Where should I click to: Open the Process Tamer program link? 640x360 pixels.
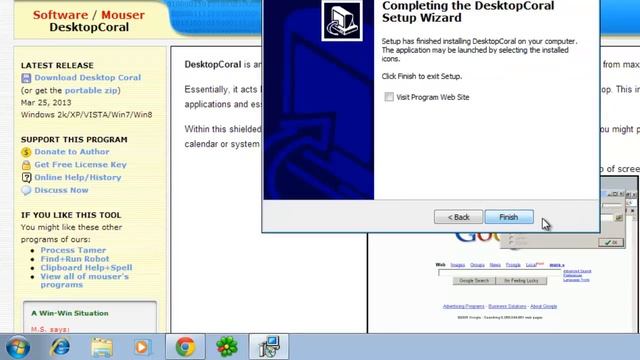coord(73,250)
